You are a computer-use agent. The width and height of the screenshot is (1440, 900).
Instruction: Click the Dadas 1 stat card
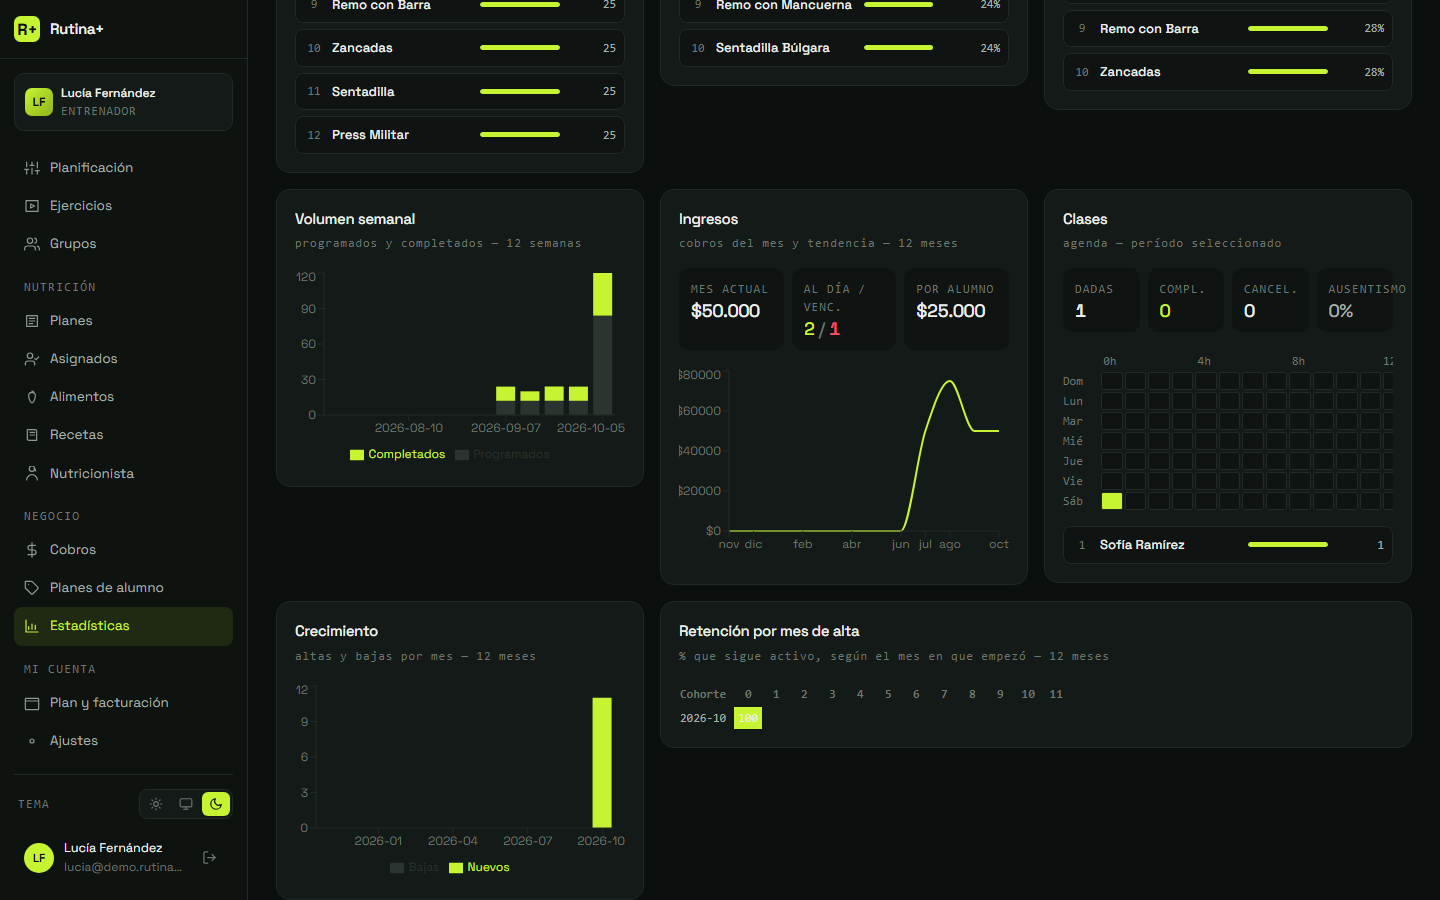pos(1101,300)
